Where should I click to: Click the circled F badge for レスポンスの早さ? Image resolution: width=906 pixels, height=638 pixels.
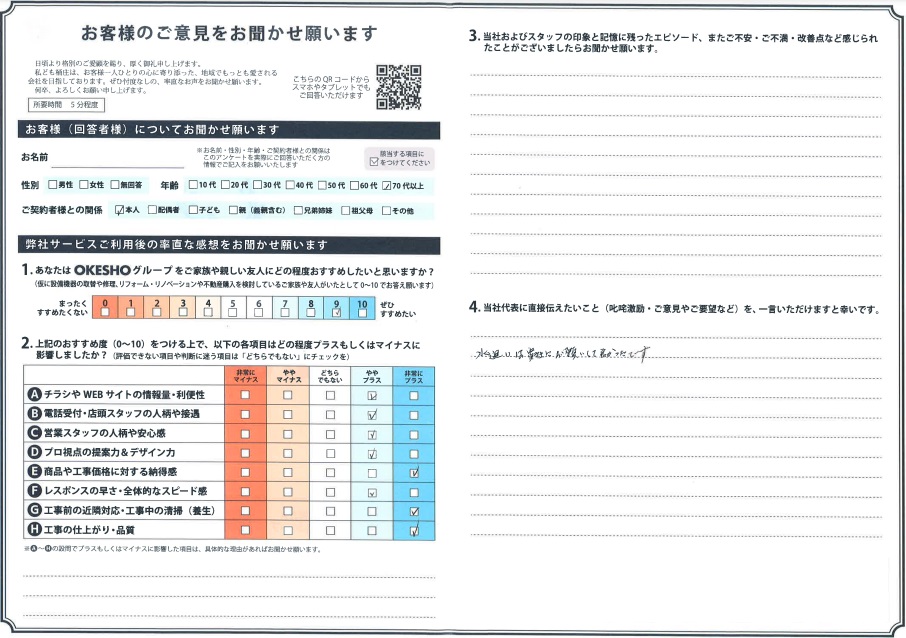pyautogui.click(x=34, y=492)
